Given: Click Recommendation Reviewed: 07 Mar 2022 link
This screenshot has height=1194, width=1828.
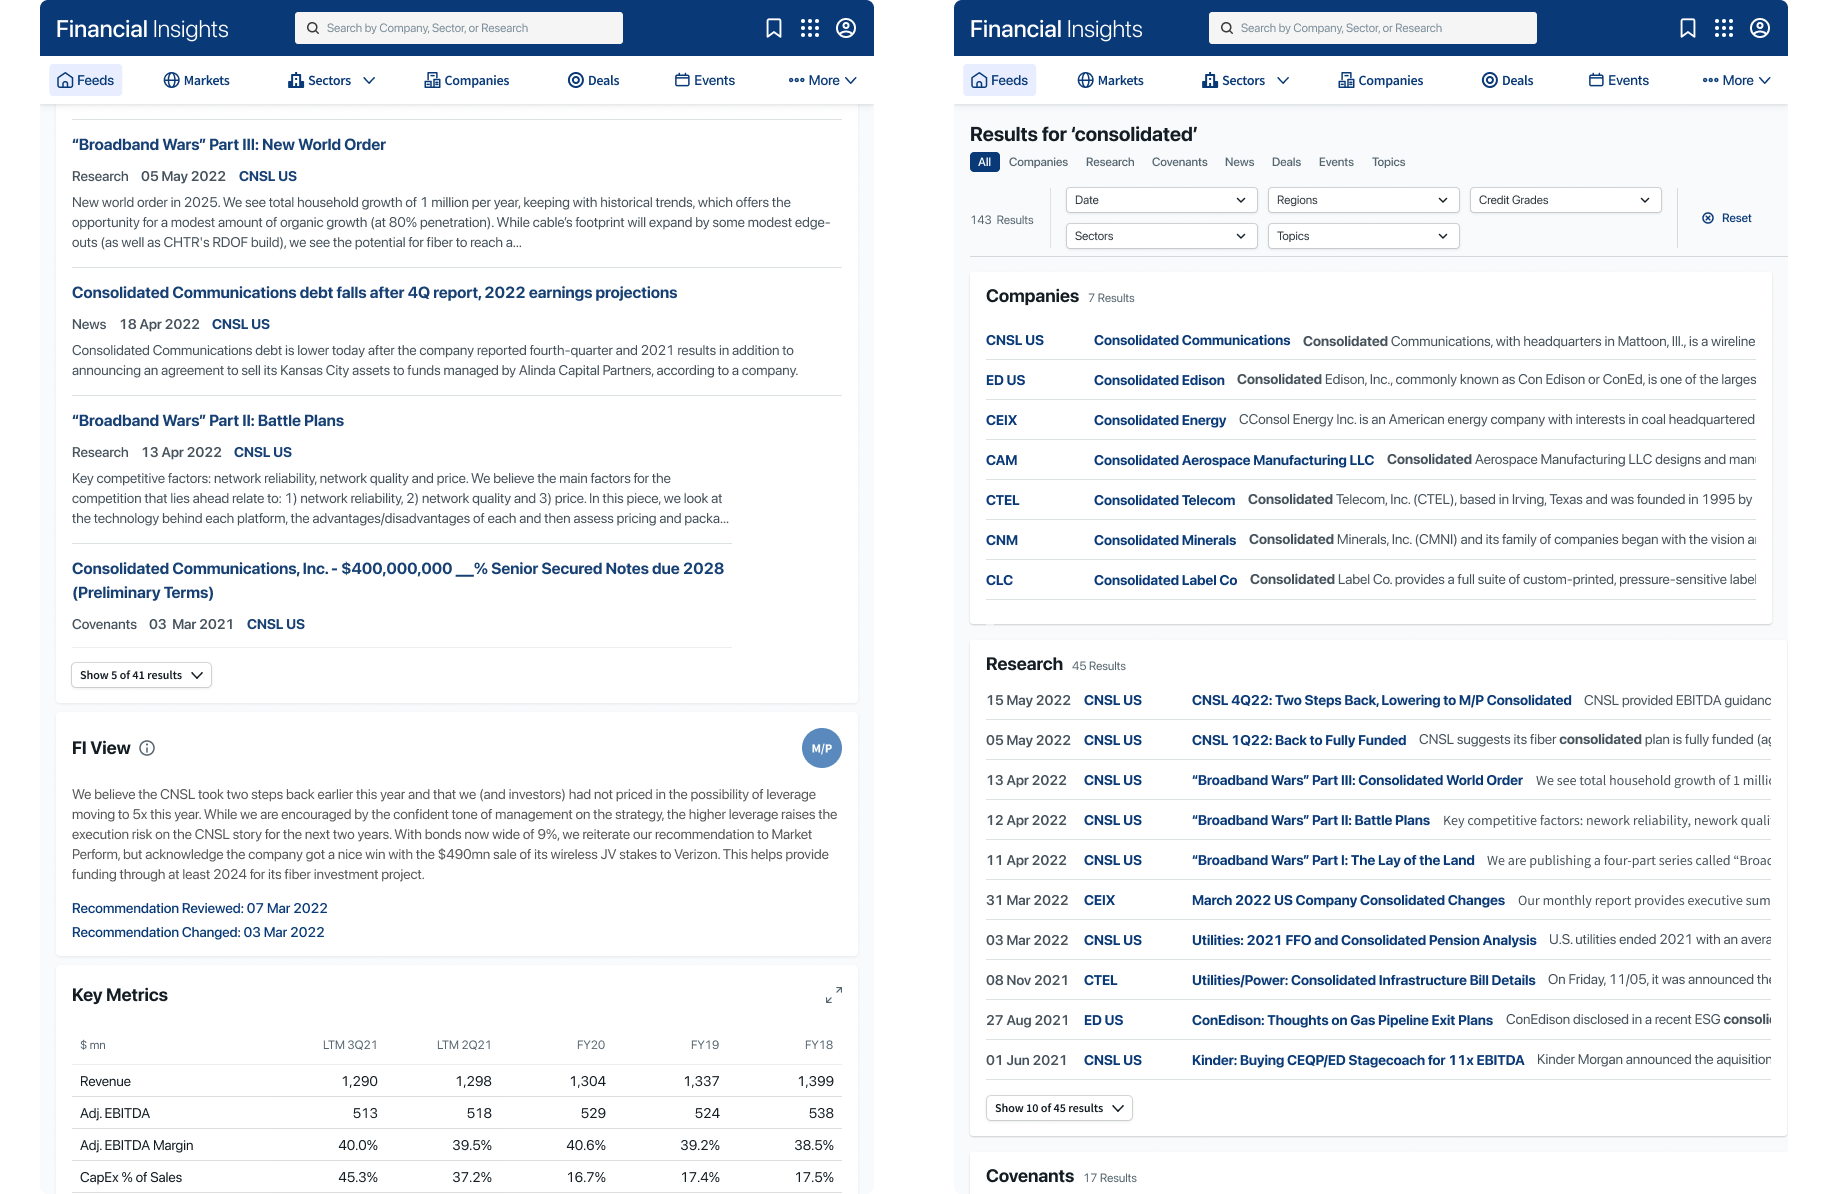Looking at the screenshot, I should 200,908.
